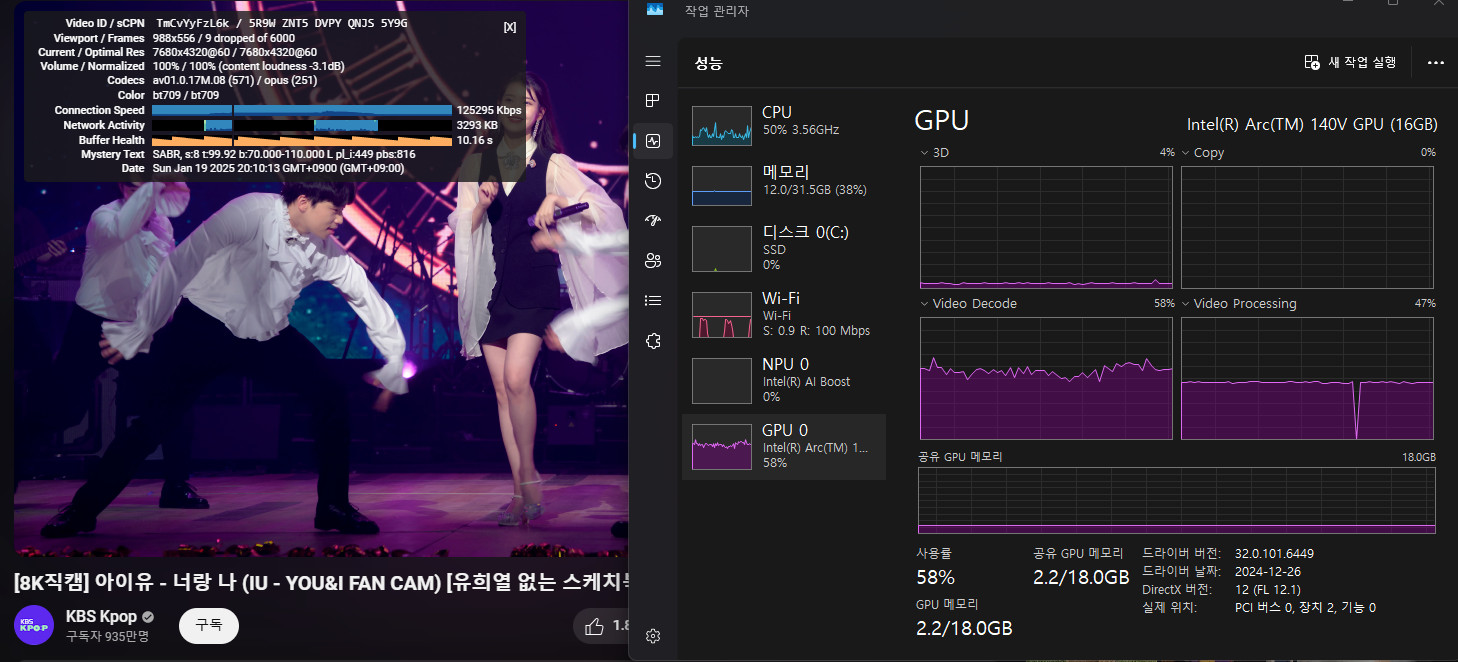The image size is (1458, 662).
Task: Select the Performance page icon
Action: click(653, 141)
